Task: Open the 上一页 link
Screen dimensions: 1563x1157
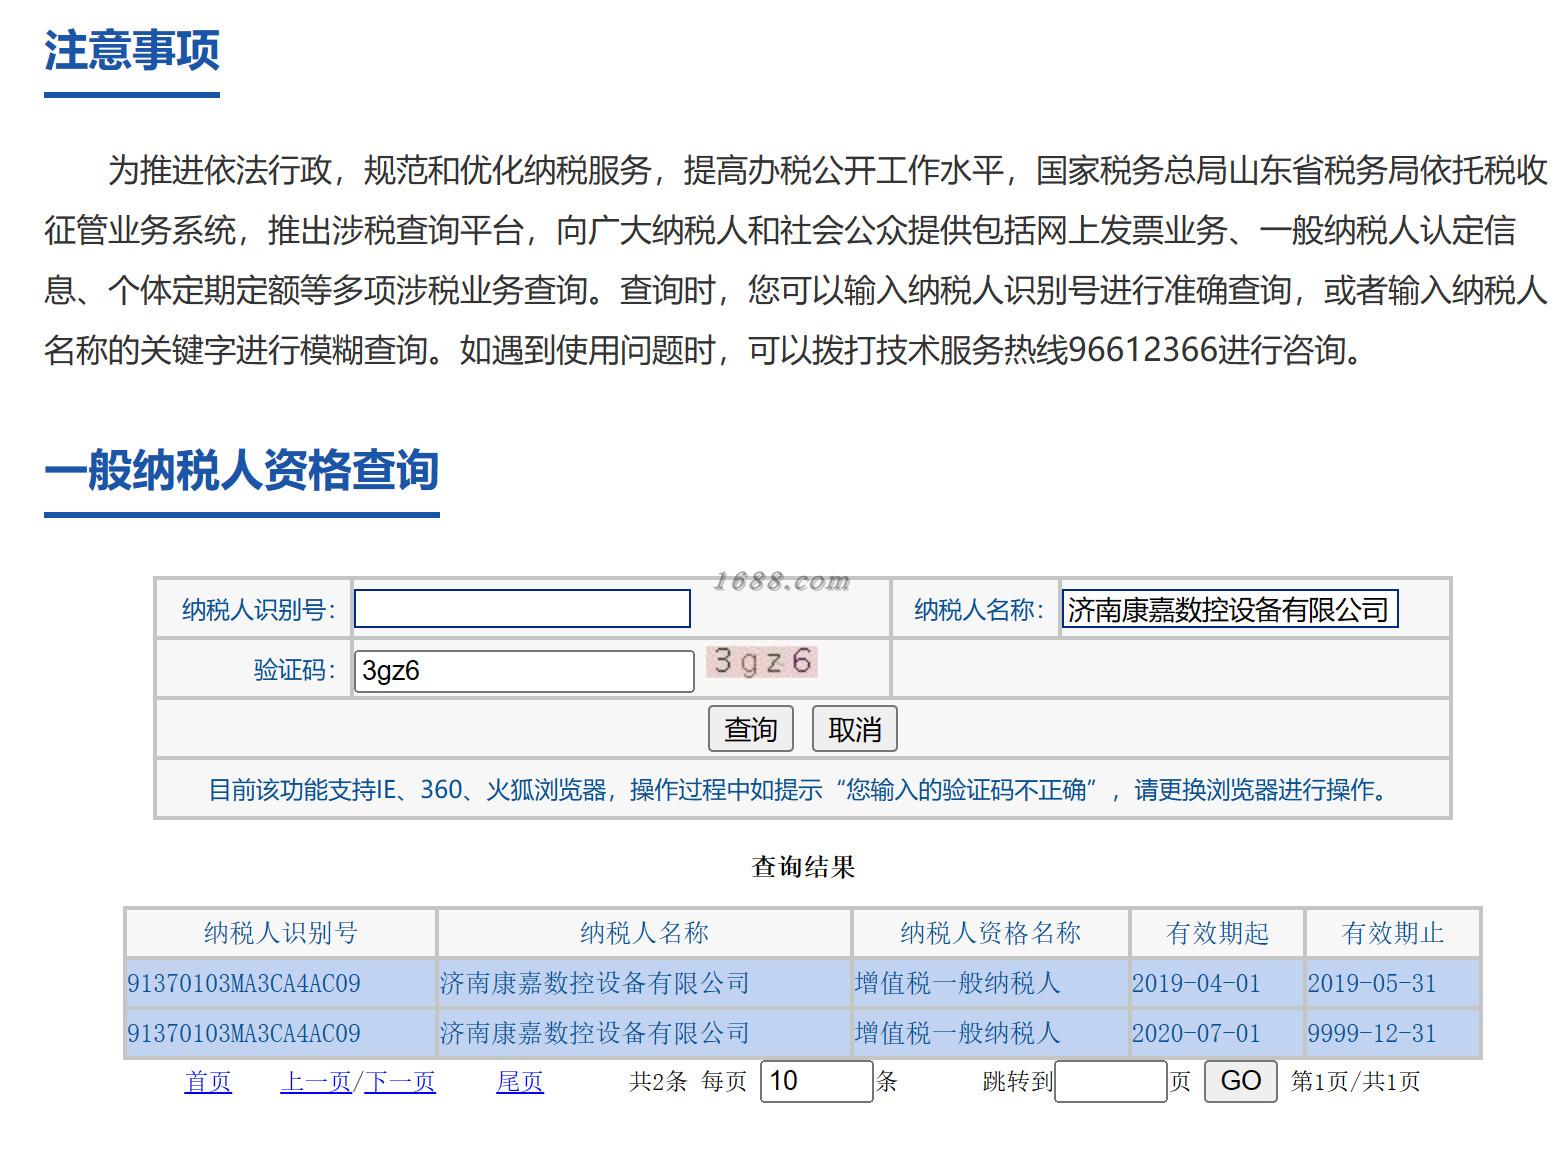Action: [316, 1082]
